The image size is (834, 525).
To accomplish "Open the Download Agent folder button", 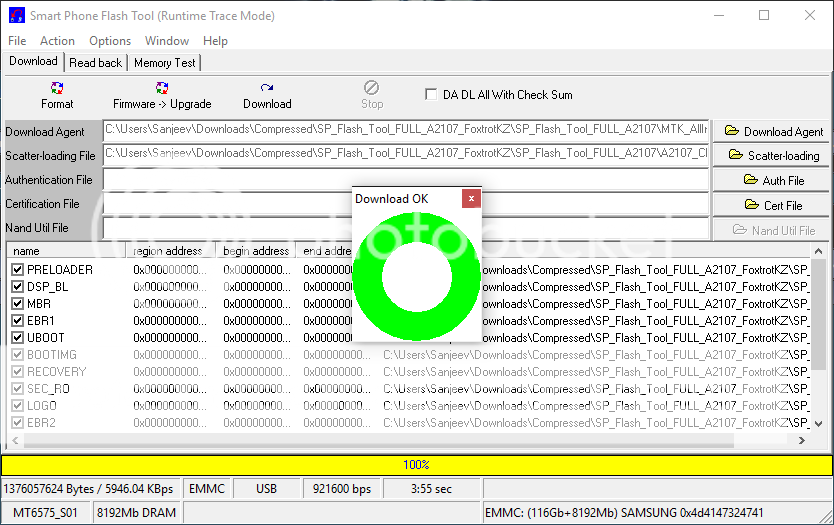I will [773, 131].
